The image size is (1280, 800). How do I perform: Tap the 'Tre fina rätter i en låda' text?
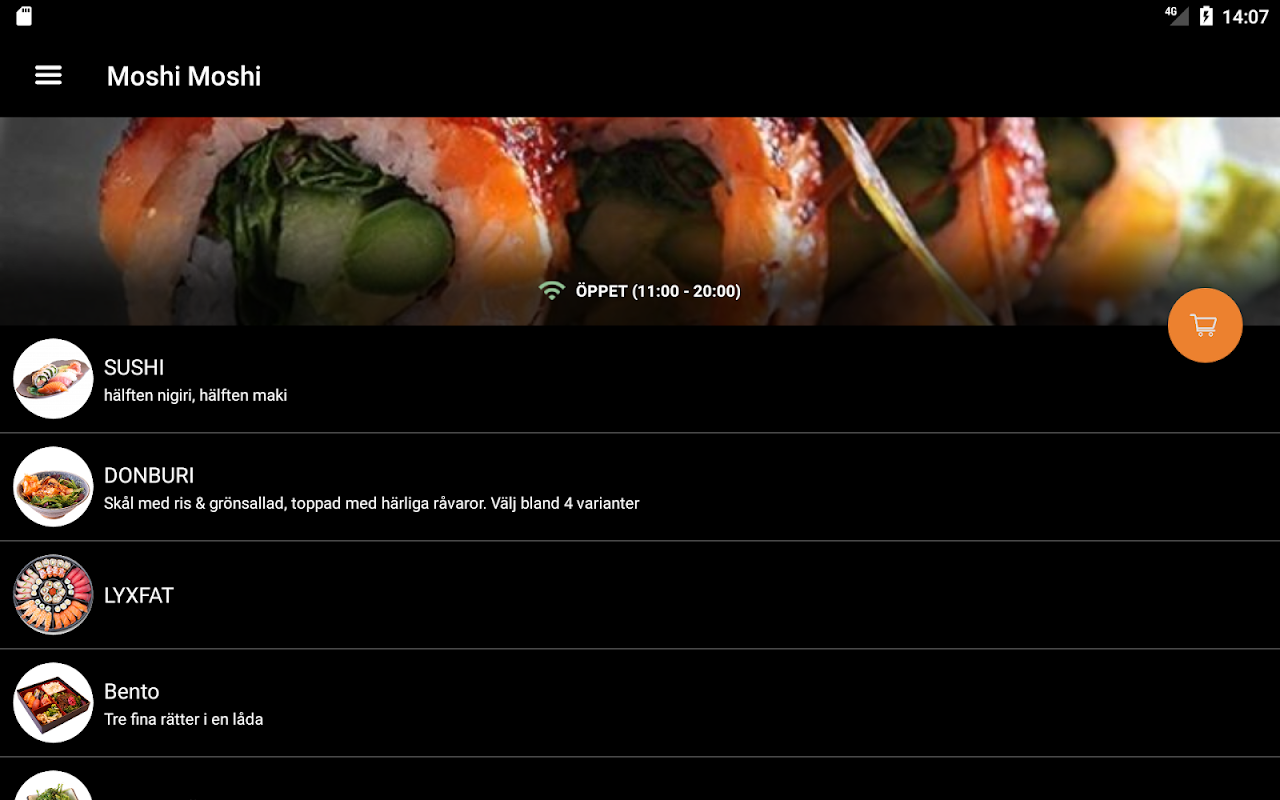[x=184, y=719]
